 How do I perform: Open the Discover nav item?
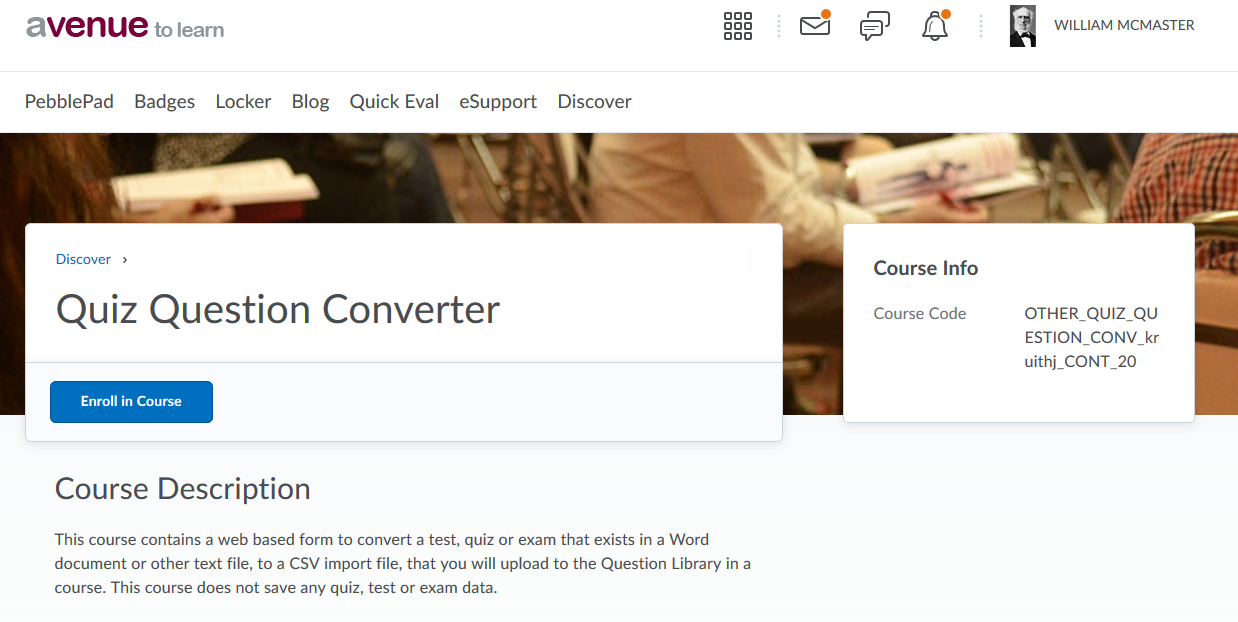click(594, 101)
